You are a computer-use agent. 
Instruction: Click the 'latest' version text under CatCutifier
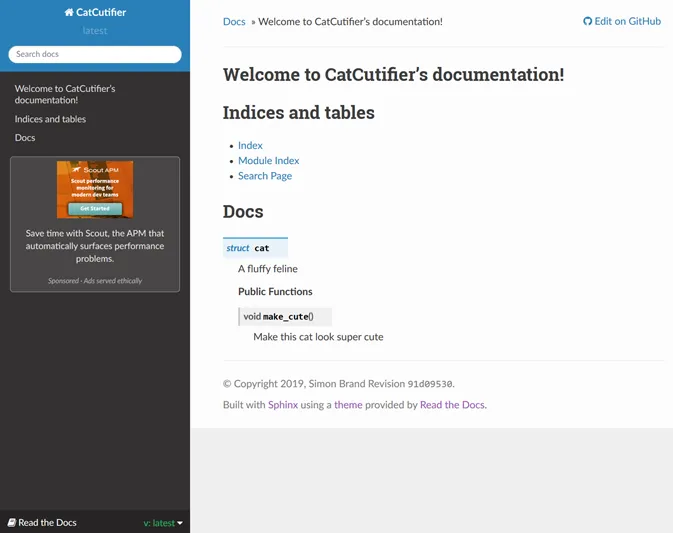(x=95, y=30)
